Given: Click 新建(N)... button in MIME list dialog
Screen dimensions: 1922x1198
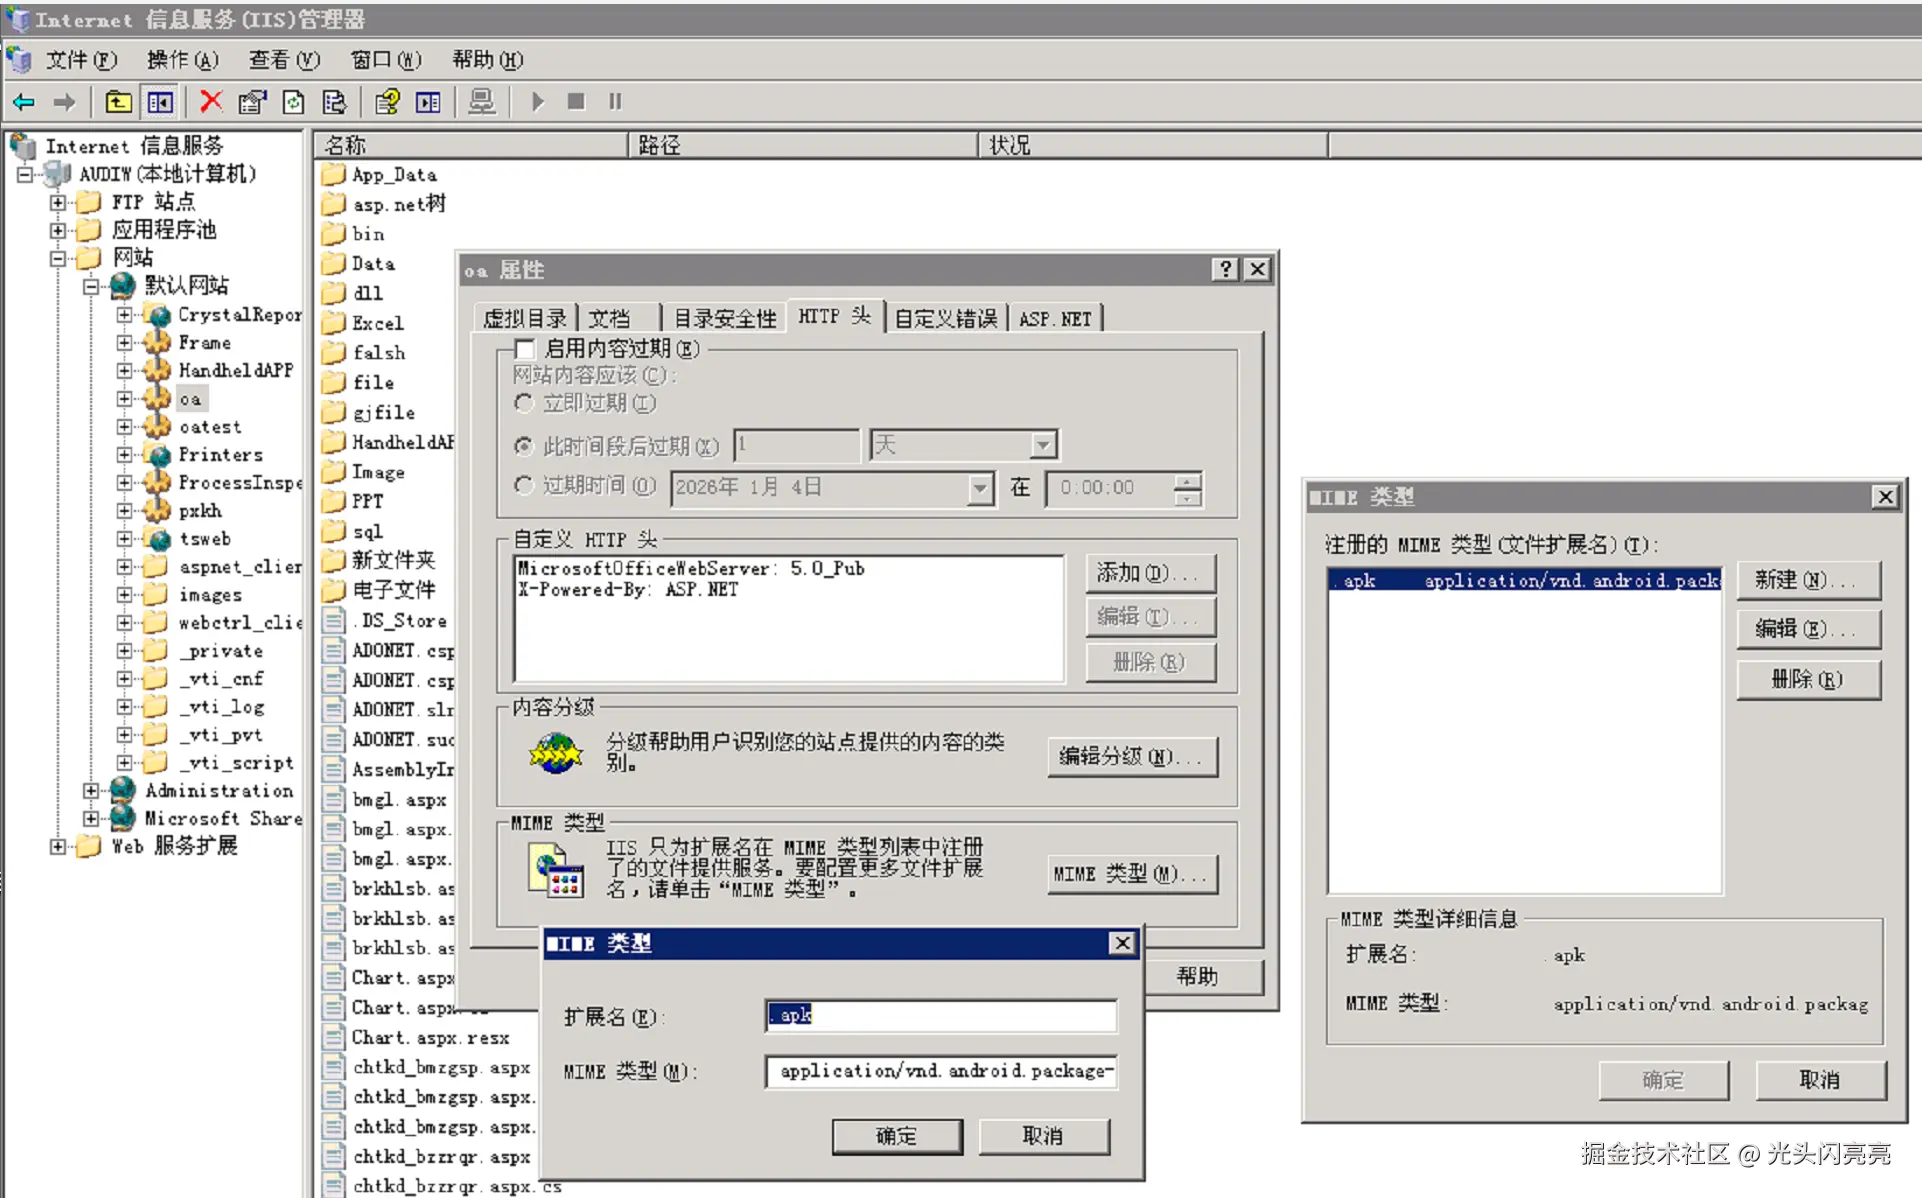Looking at the screenshot, I should 1807,580.
